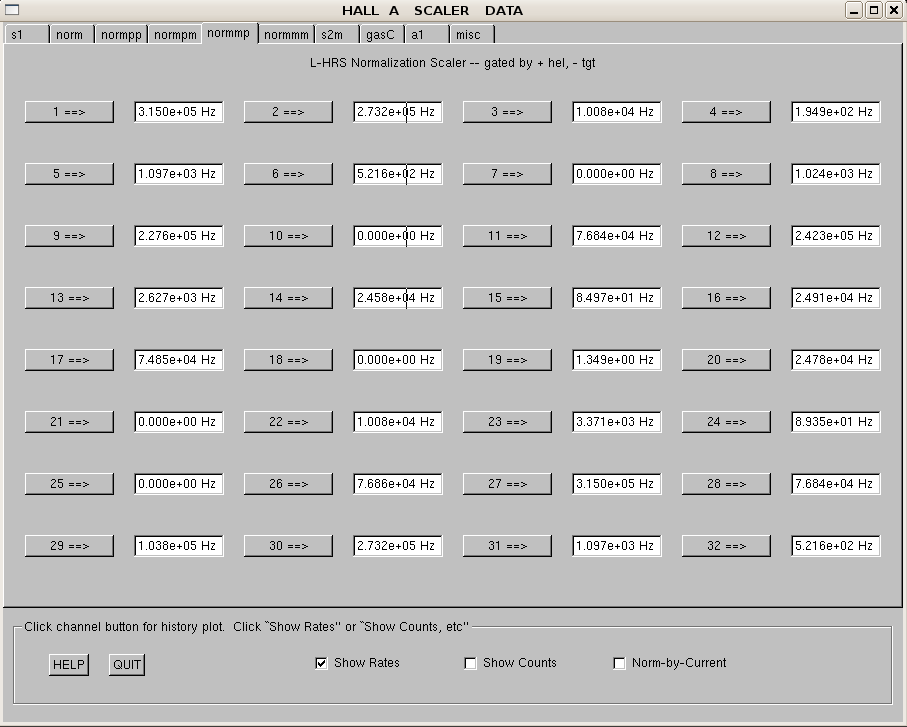This screenshot has height=727, width=907.
Task: Click the channel 3 ==> button
Action: [507, 112]
